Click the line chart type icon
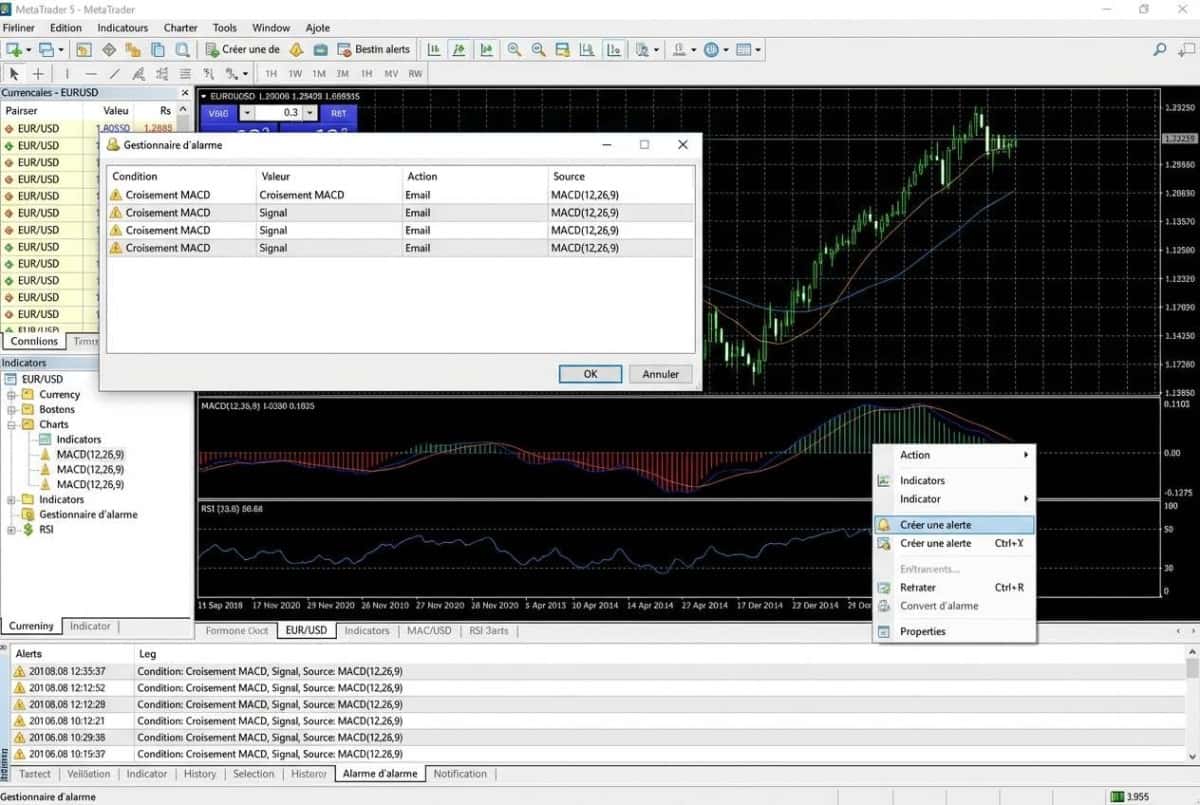 (486, 49)
